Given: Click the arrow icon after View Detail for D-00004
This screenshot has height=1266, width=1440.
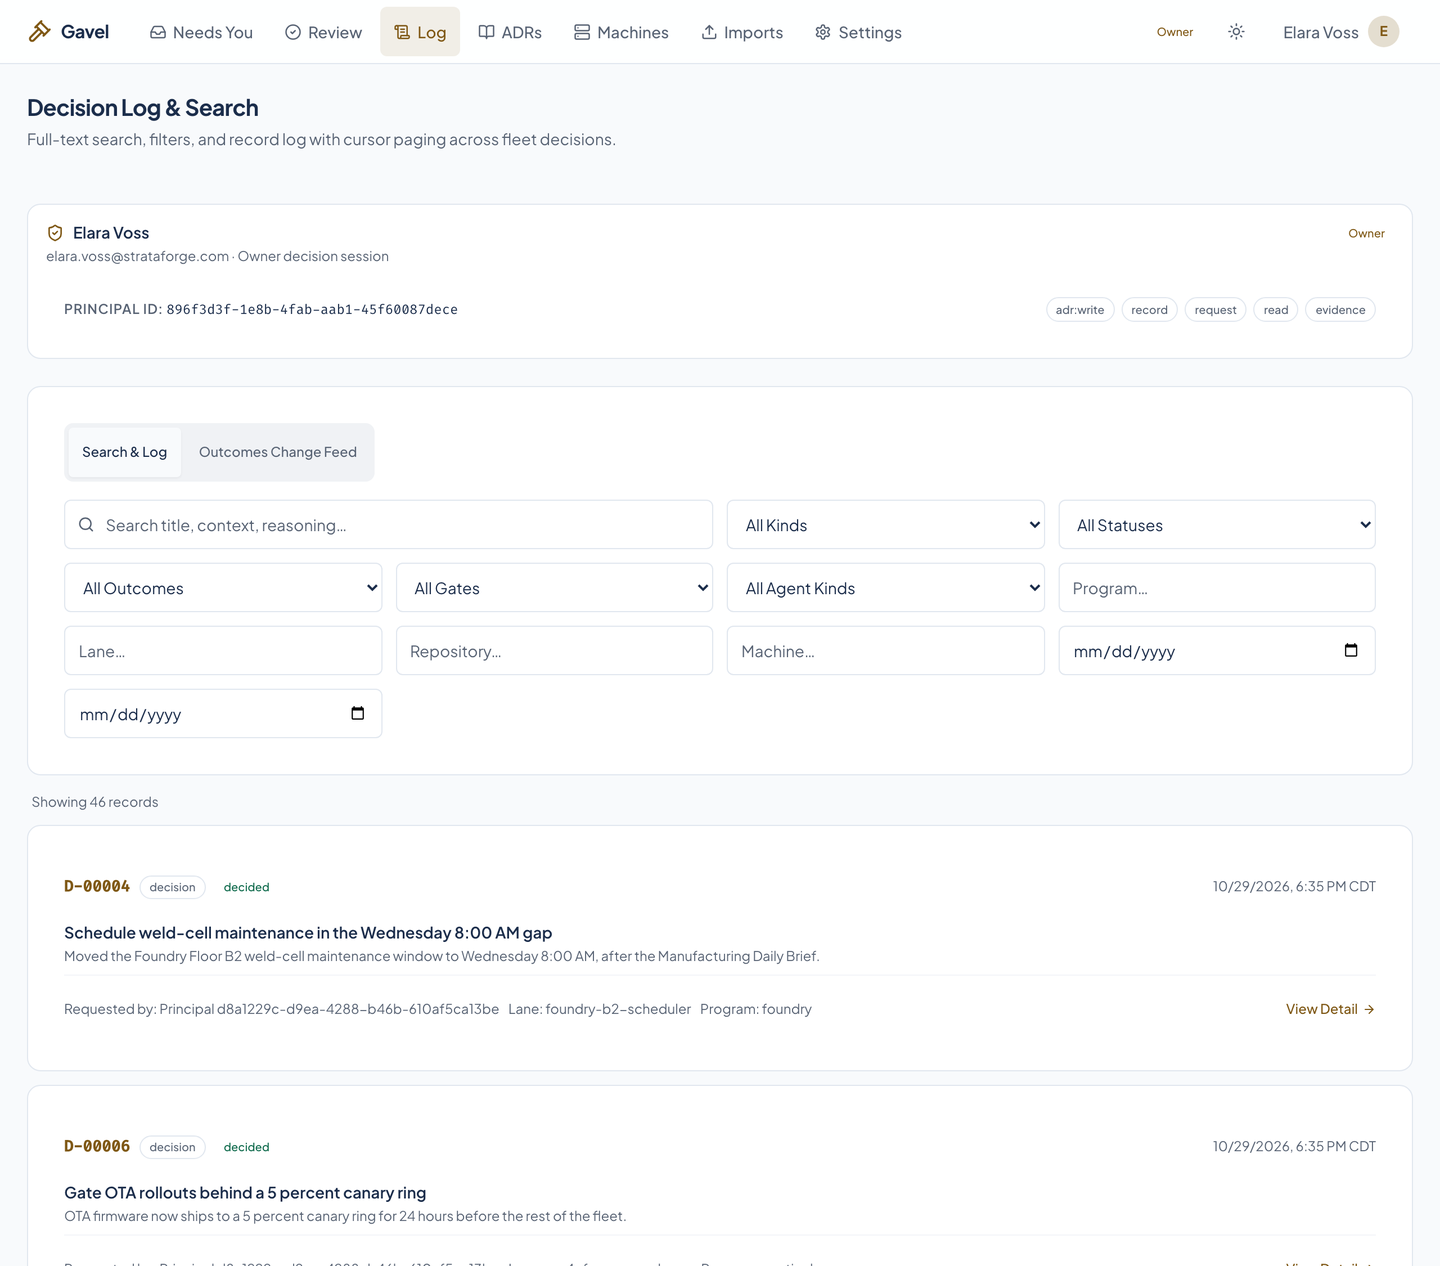Looking at the screenshot, I should [x=1369, y=1009].
